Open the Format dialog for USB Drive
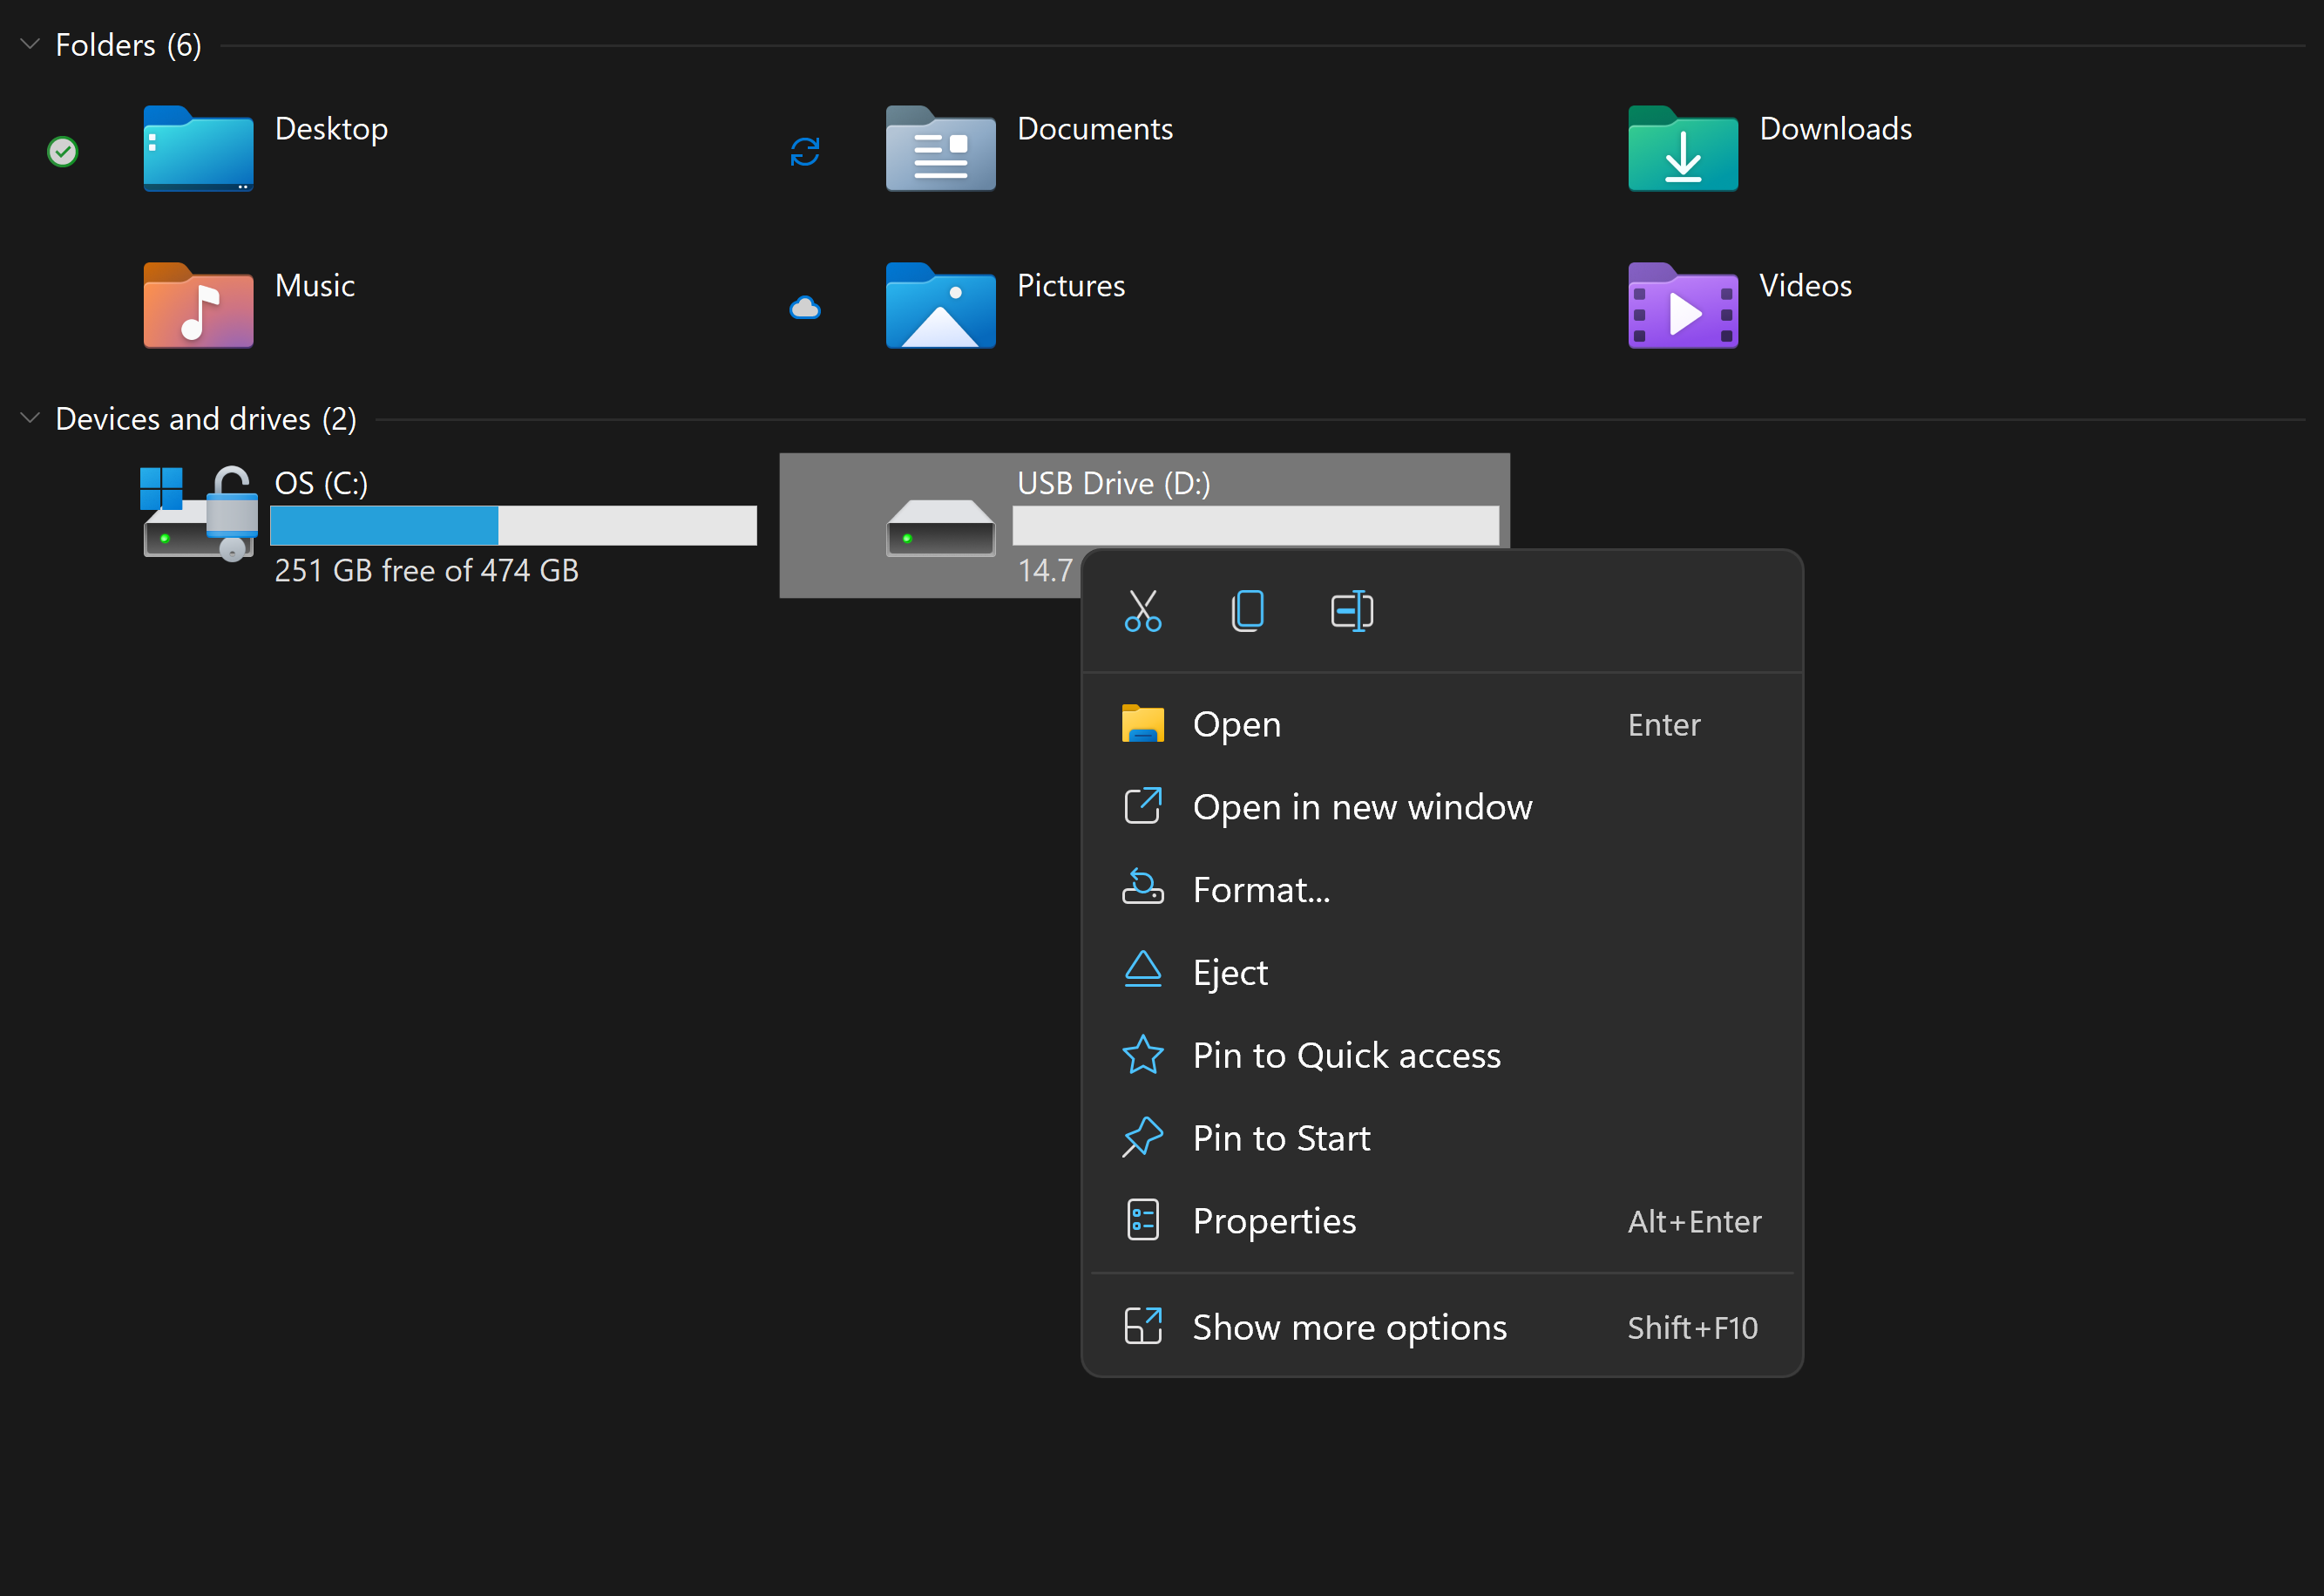Screen dimensions: 2324x1596 click(x=1259, y=889)
